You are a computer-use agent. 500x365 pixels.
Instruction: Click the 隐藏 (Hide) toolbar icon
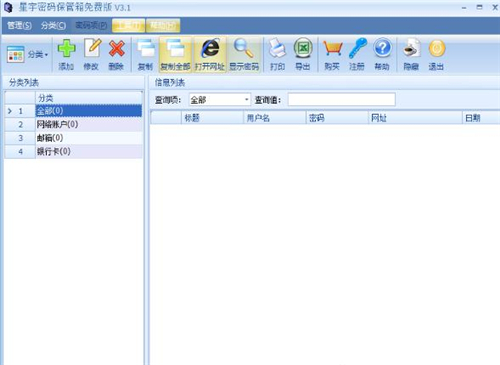point(411,49)
